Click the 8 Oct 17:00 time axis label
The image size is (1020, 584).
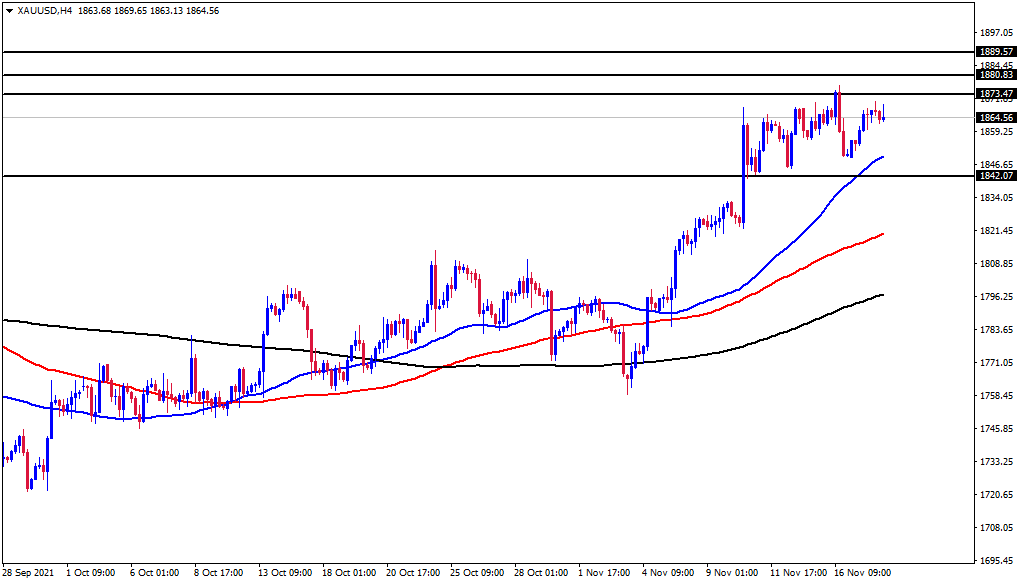(219, 573)
